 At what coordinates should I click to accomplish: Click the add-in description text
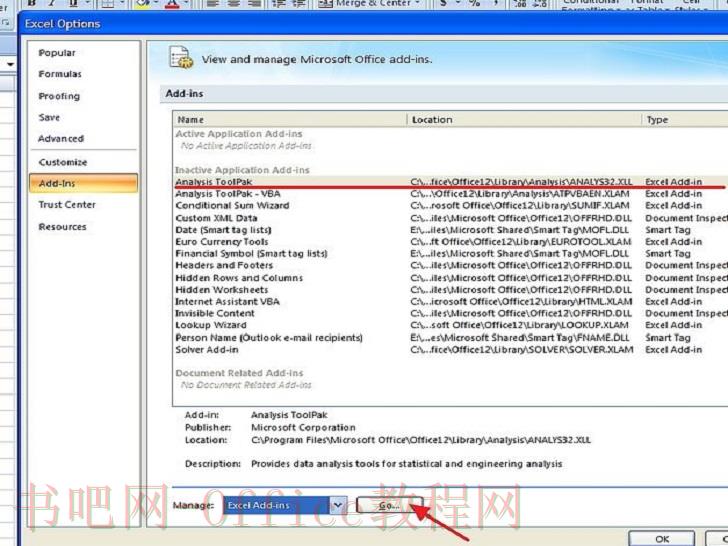pos(406,464)
